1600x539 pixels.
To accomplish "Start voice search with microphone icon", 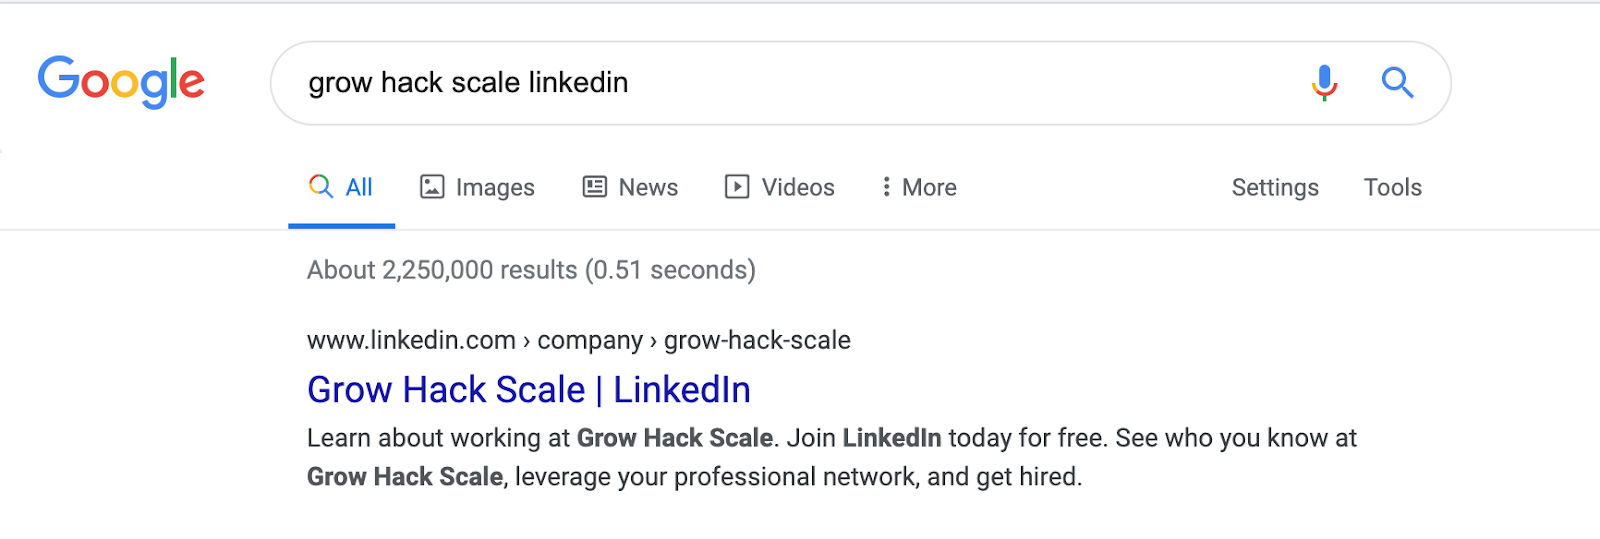I will pyautogui.click(x=1324, y=83).
